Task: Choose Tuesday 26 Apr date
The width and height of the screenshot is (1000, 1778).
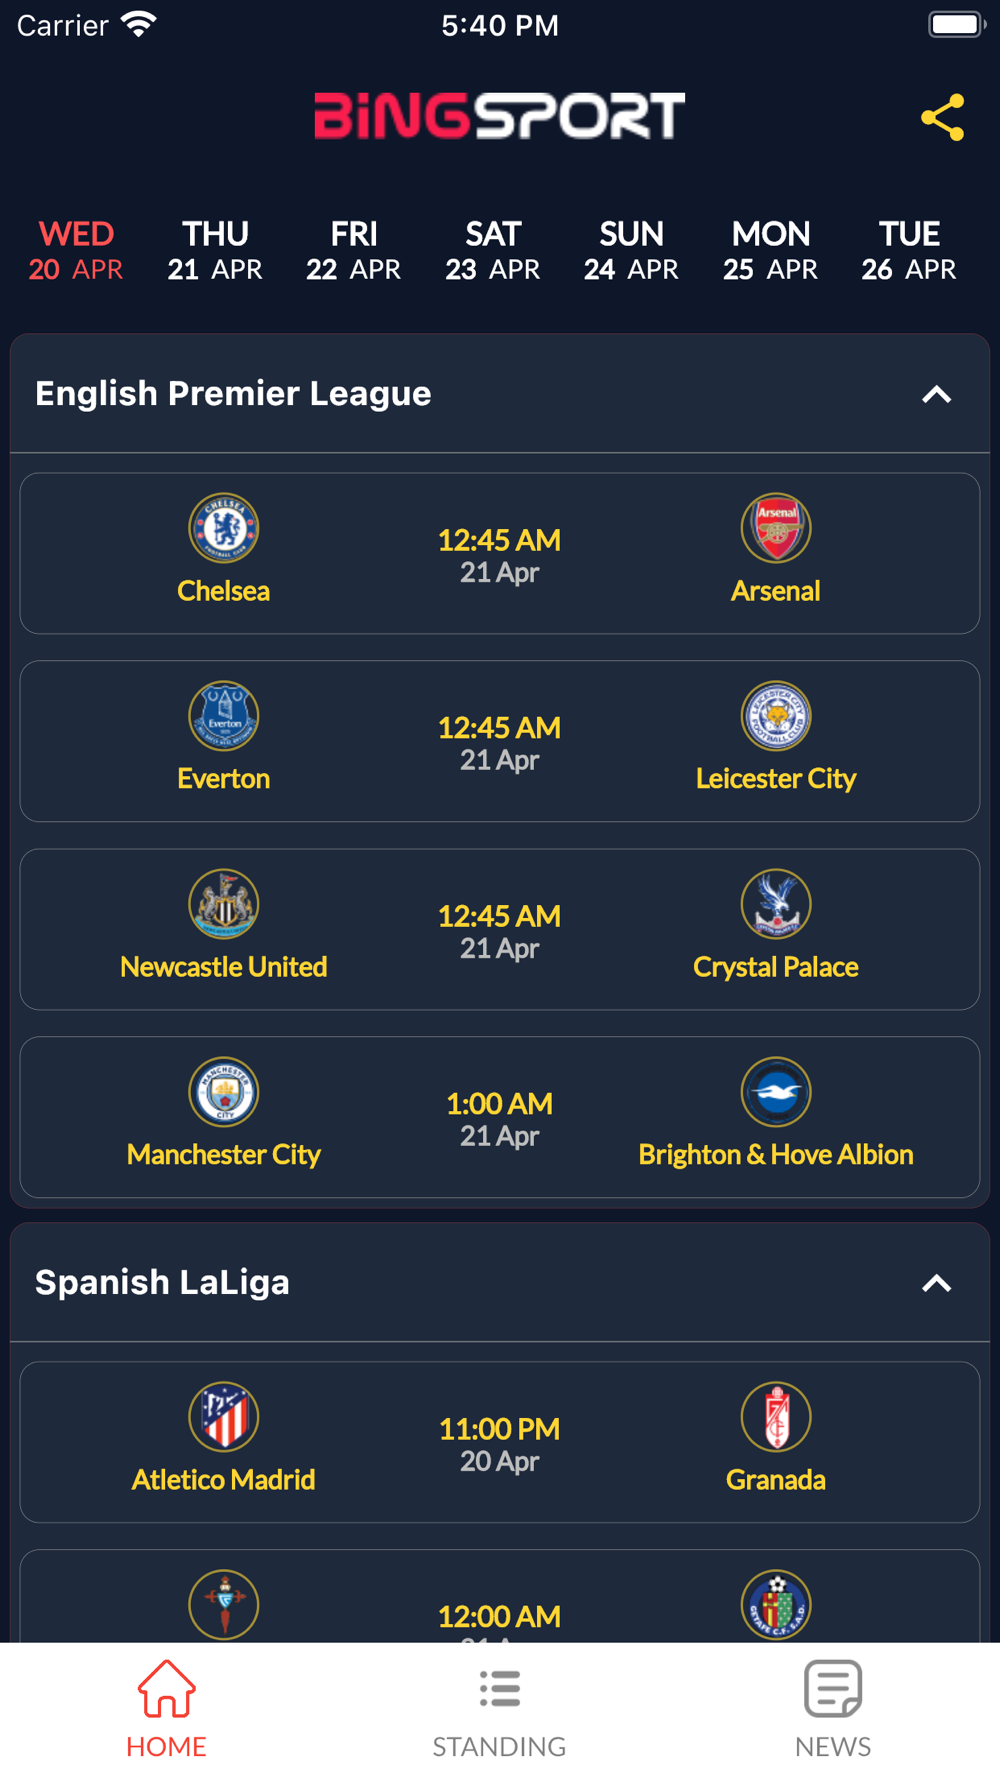Action: click(909, 250)
